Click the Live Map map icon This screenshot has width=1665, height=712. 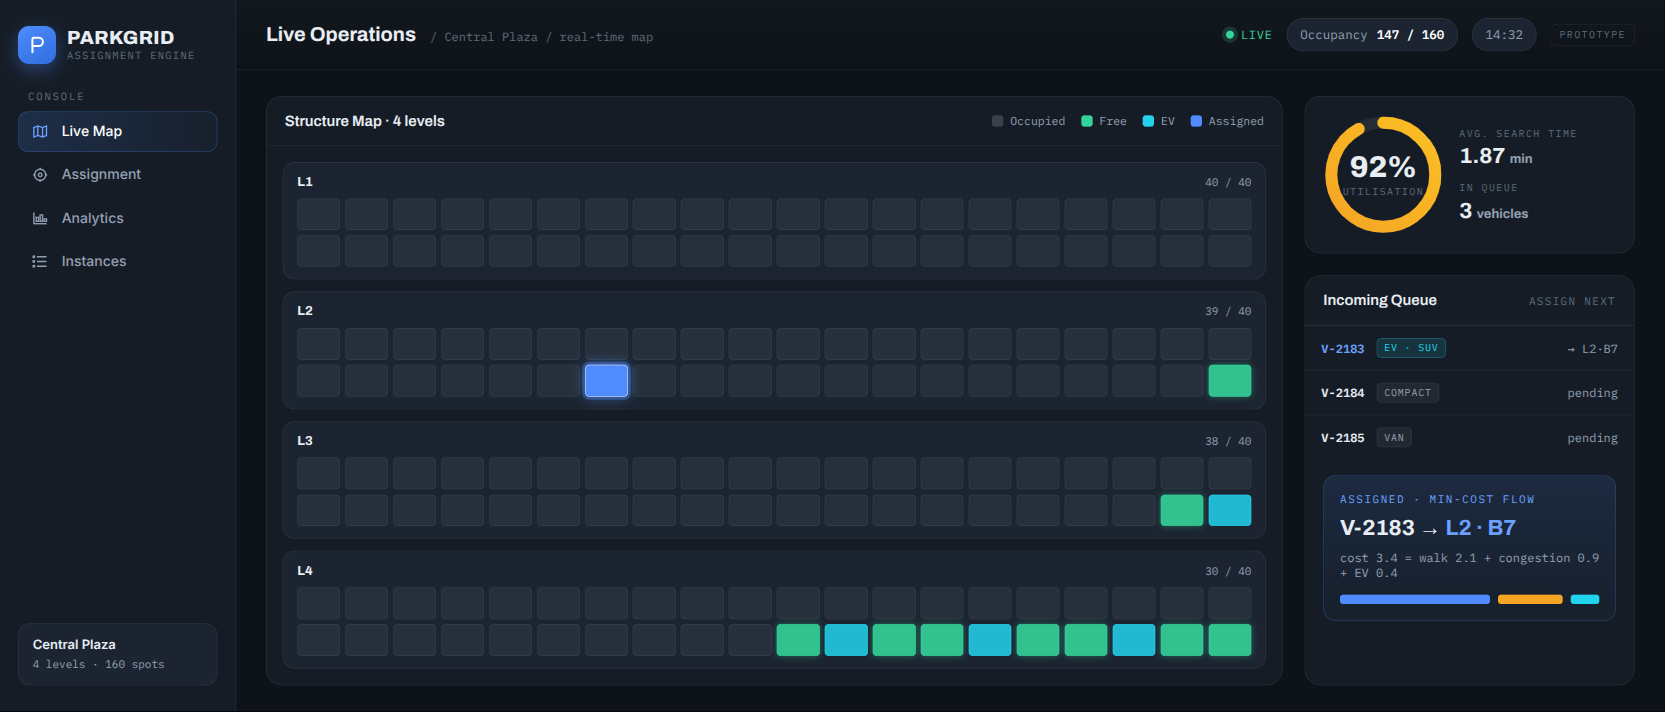(40, 131)
